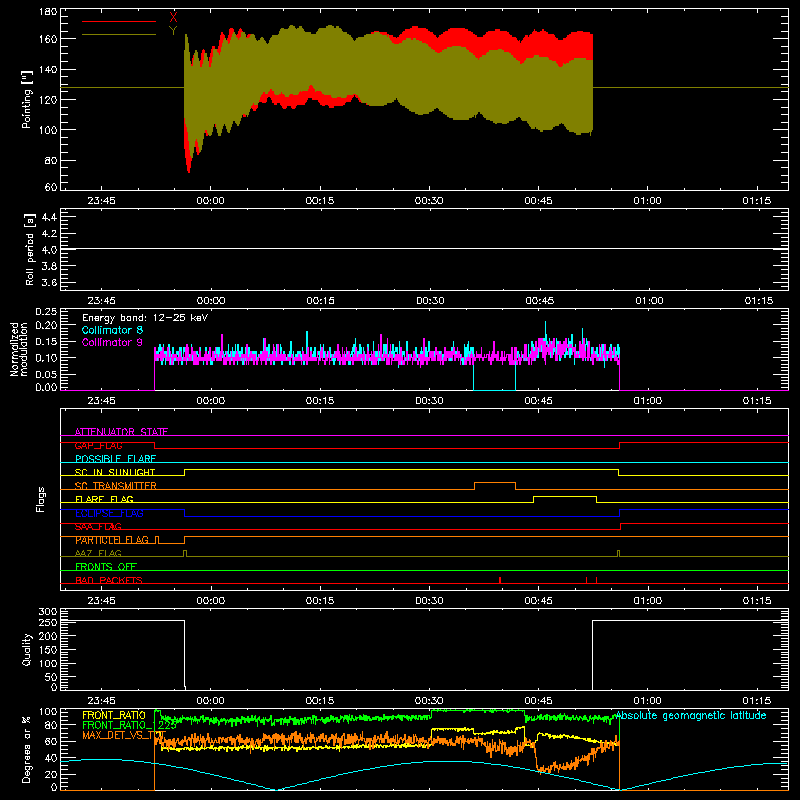Click the GAP_FLAG label
Image resolution: width=800 pixels, height=800 pixels.
[99, 445]
